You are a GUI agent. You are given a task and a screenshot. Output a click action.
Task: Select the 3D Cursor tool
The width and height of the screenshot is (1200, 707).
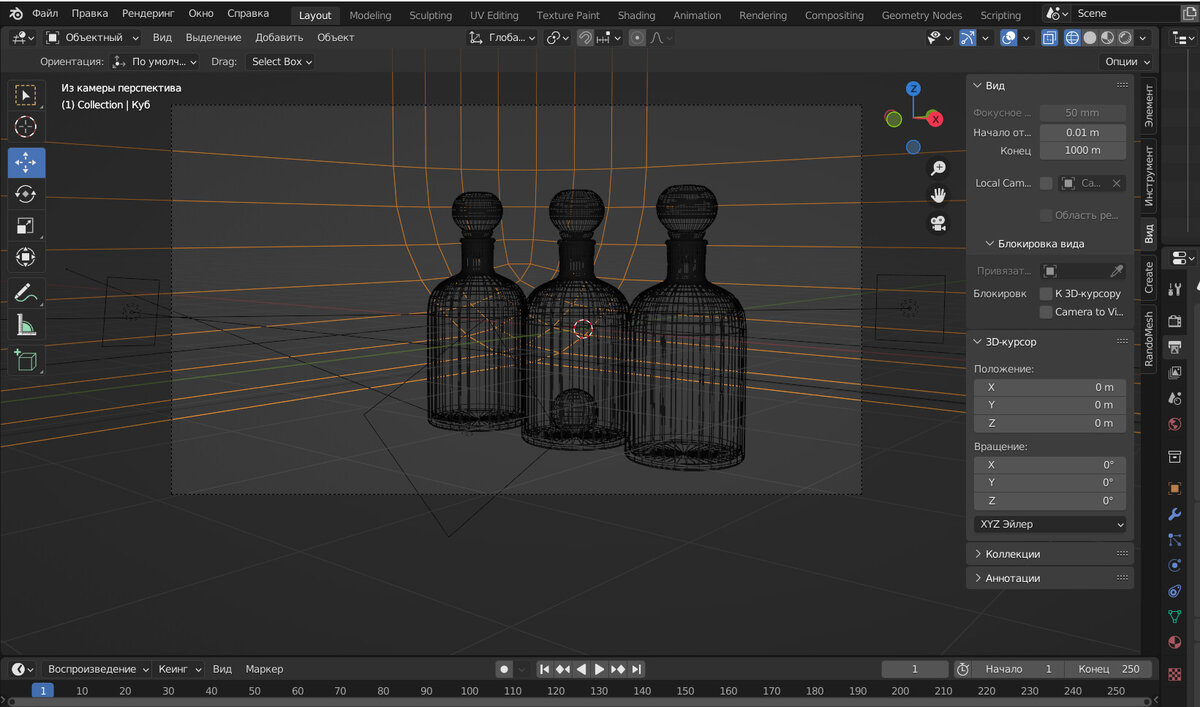[x=26, y=126]
